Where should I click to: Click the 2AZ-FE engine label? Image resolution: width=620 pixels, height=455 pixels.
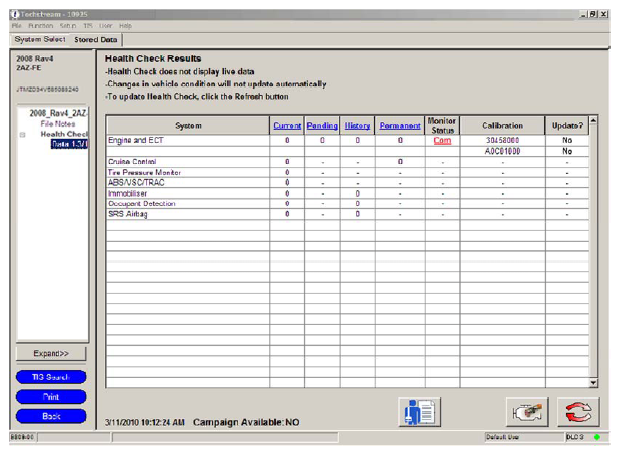[28, 68]
